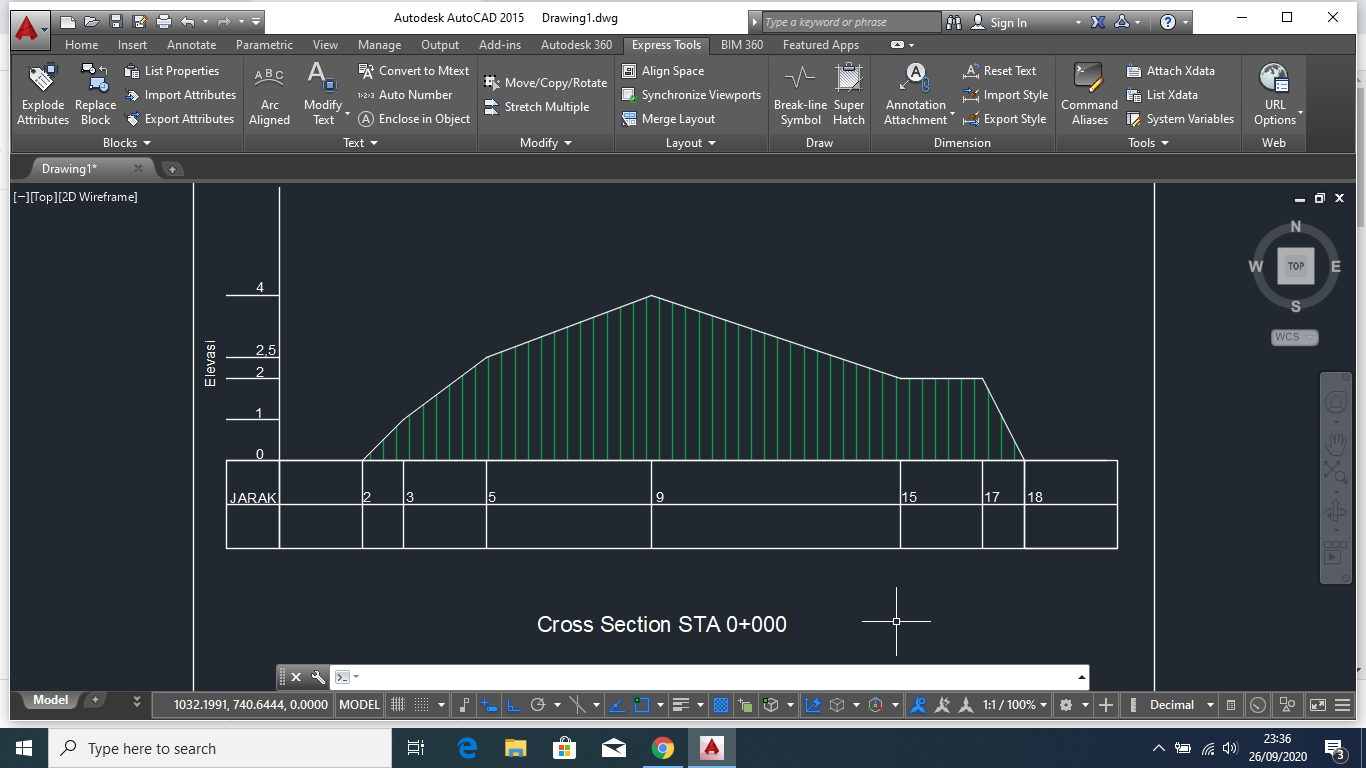This screenshot has width=1366, height=768.
Task: Click the new drawing tab plus button
Action: [171, 169]
